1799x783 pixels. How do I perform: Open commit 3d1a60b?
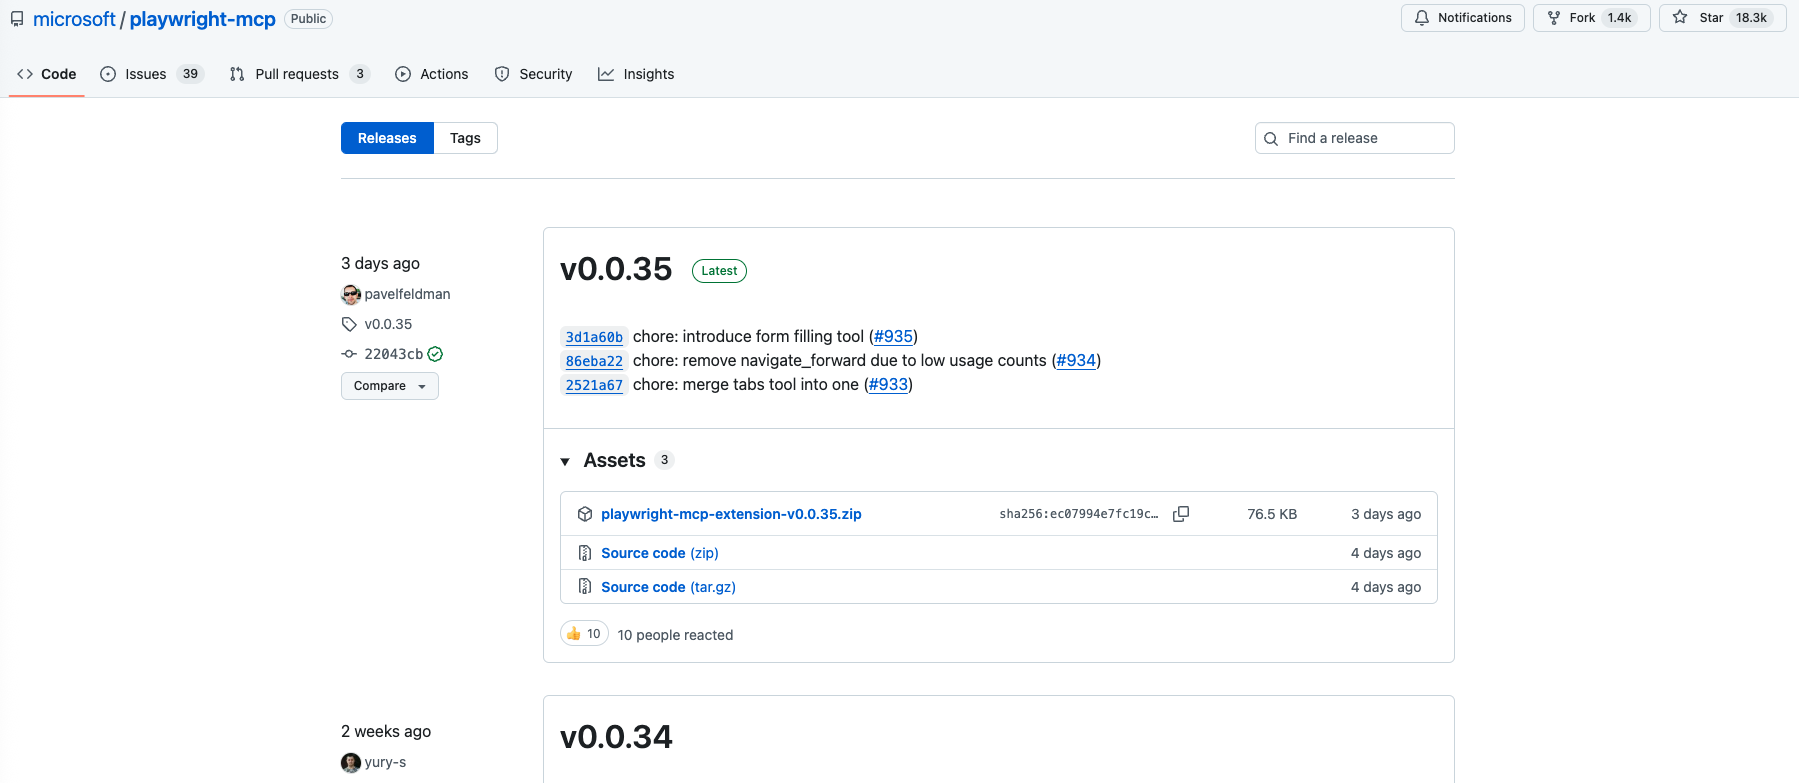(x=594, y=337)
